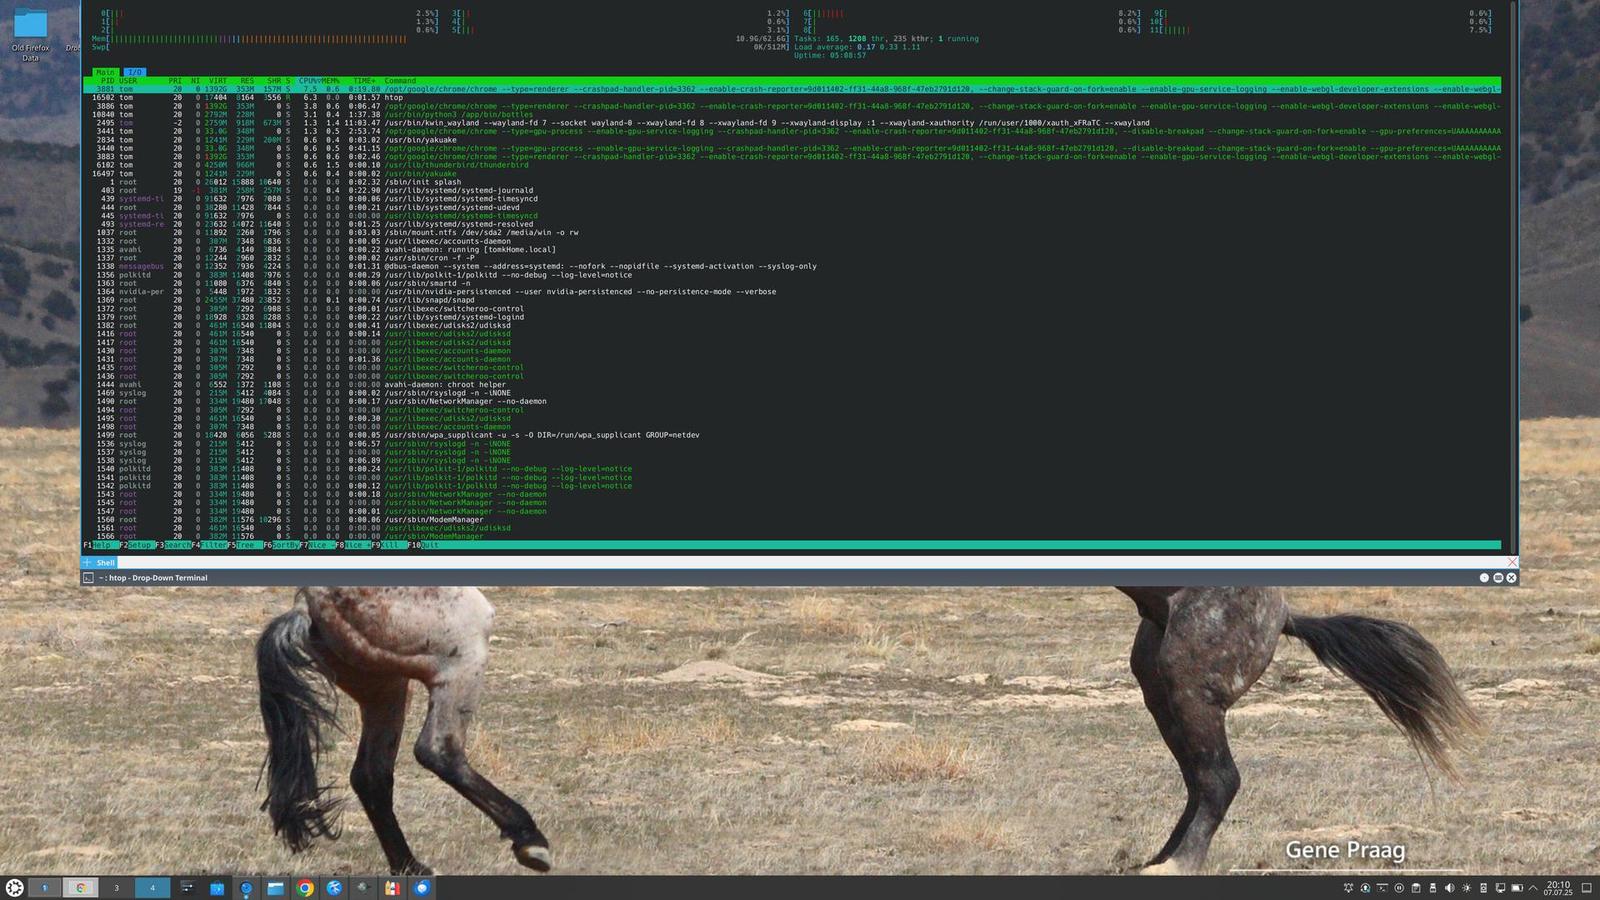Toggle media playback via the tray pause icon
This screenshot has height=900, width=1600.
tap(1399, 888)
